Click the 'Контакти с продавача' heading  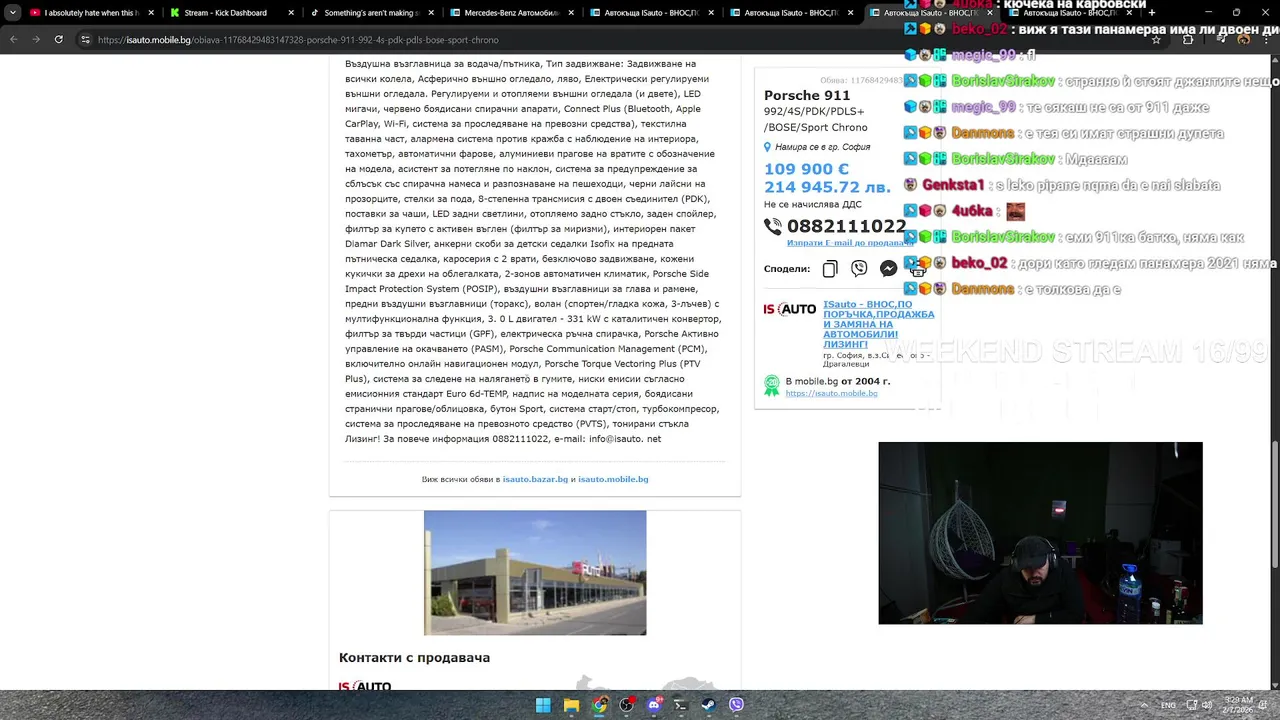(414, 658)
